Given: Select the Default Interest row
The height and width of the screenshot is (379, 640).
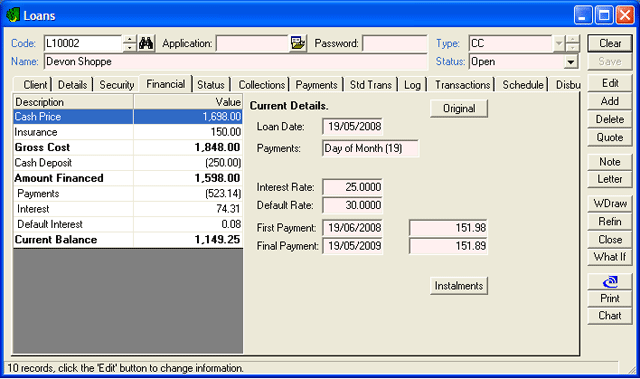Looking at the screenshot, I should pos(128,224).
